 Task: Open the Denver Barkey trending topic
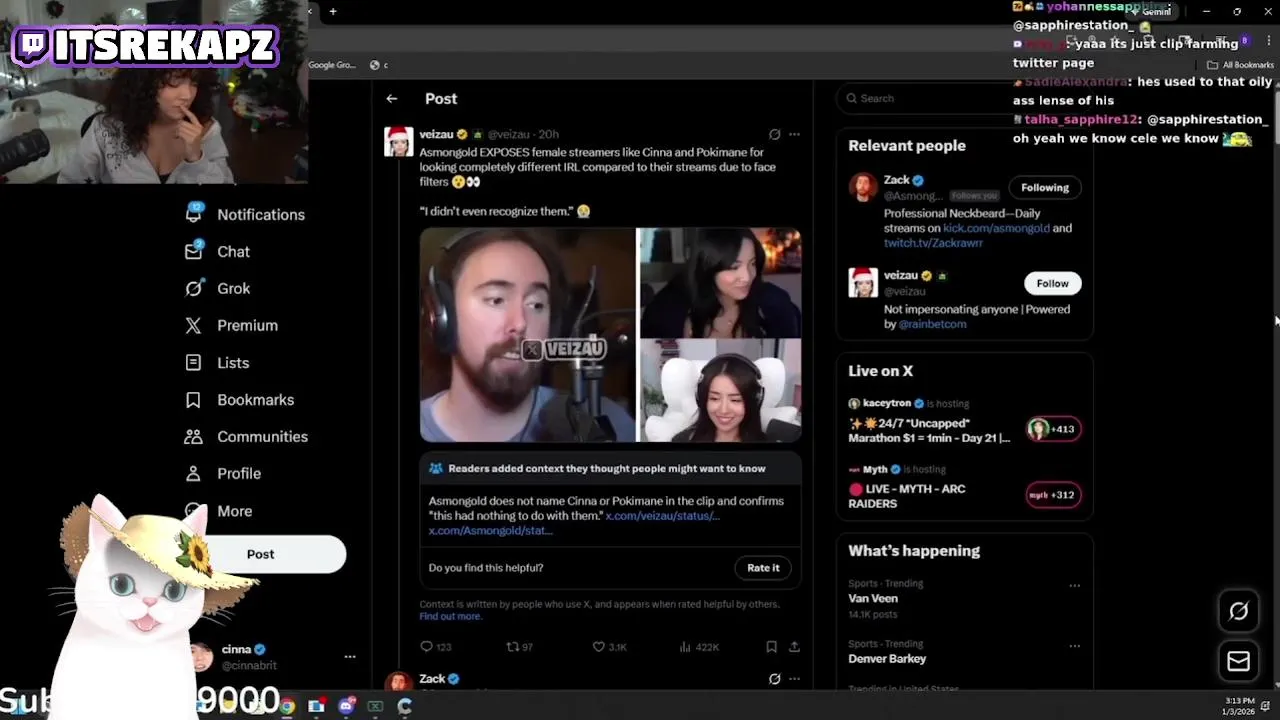[x=887, y=659]
